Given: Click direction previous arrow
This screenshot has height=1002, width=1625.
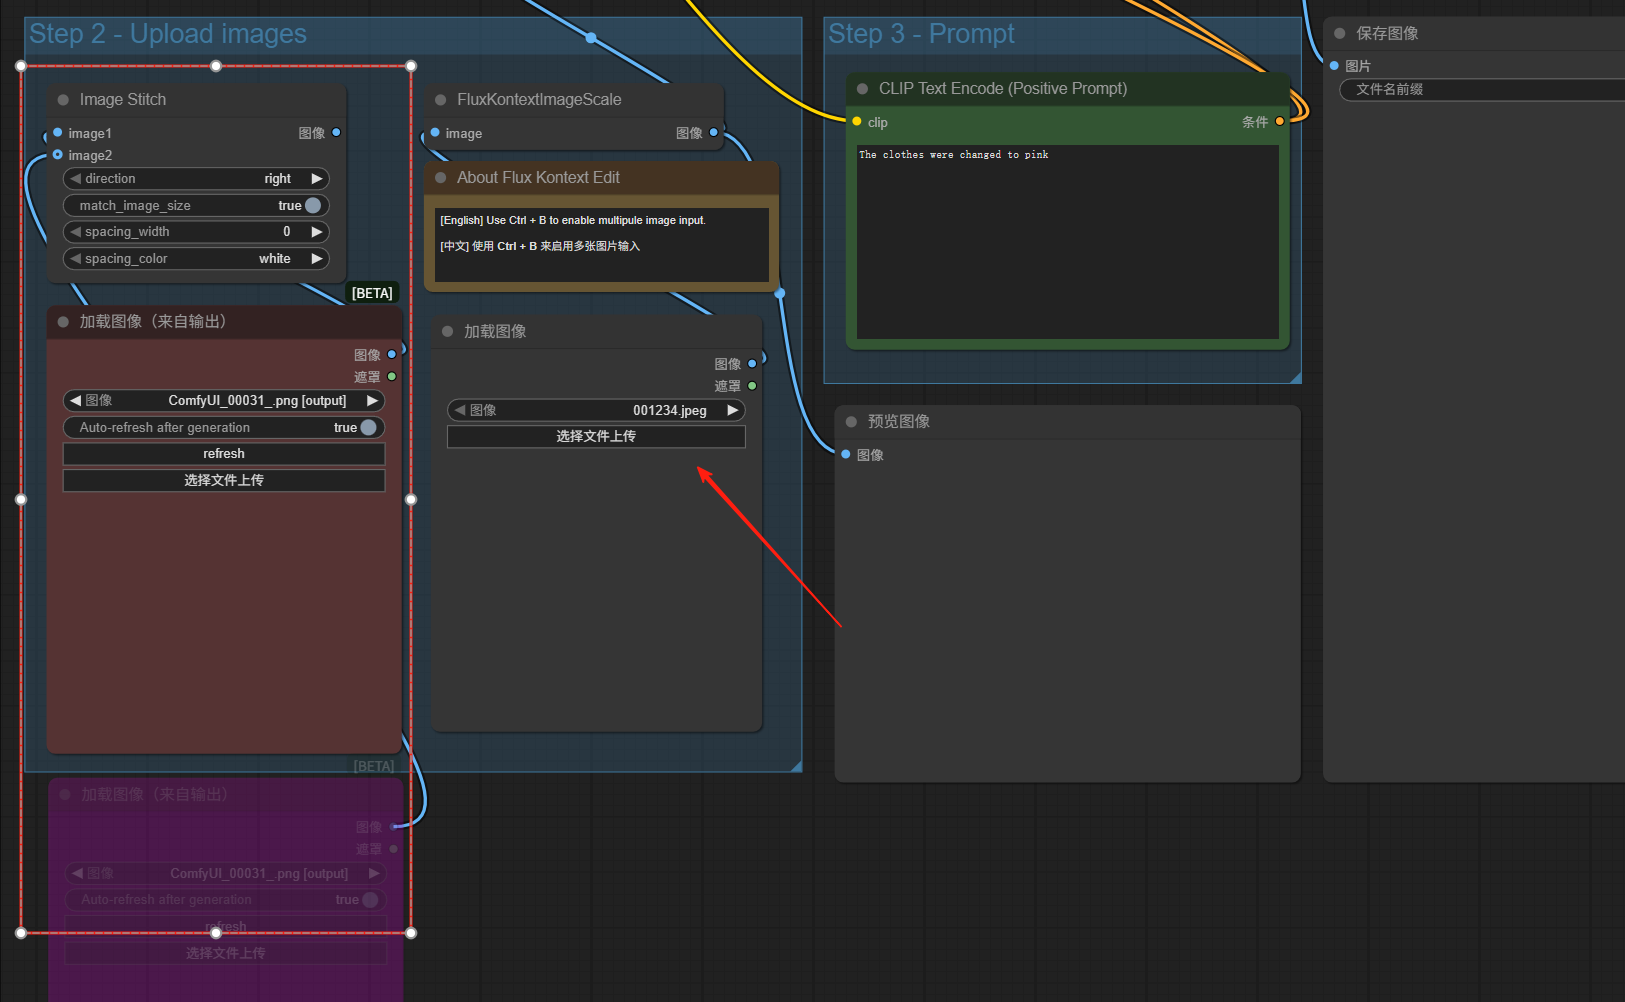Looking at the screenshot, I should [x=75, y=178].
